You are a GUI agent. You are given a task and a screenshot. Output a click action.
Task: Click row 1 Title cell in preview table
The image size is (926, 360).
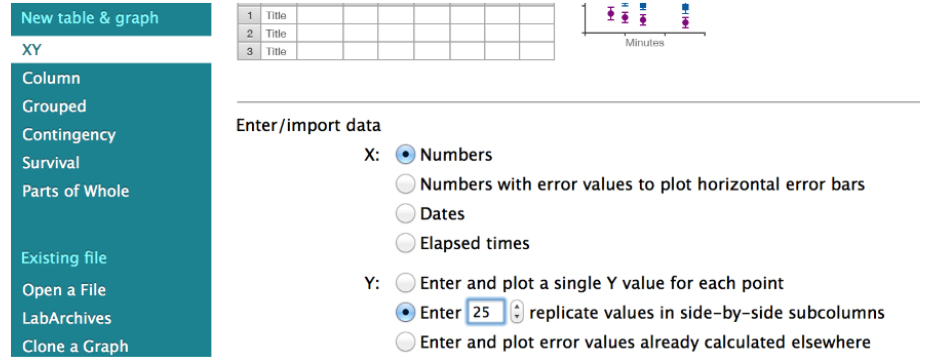[276, 16]
